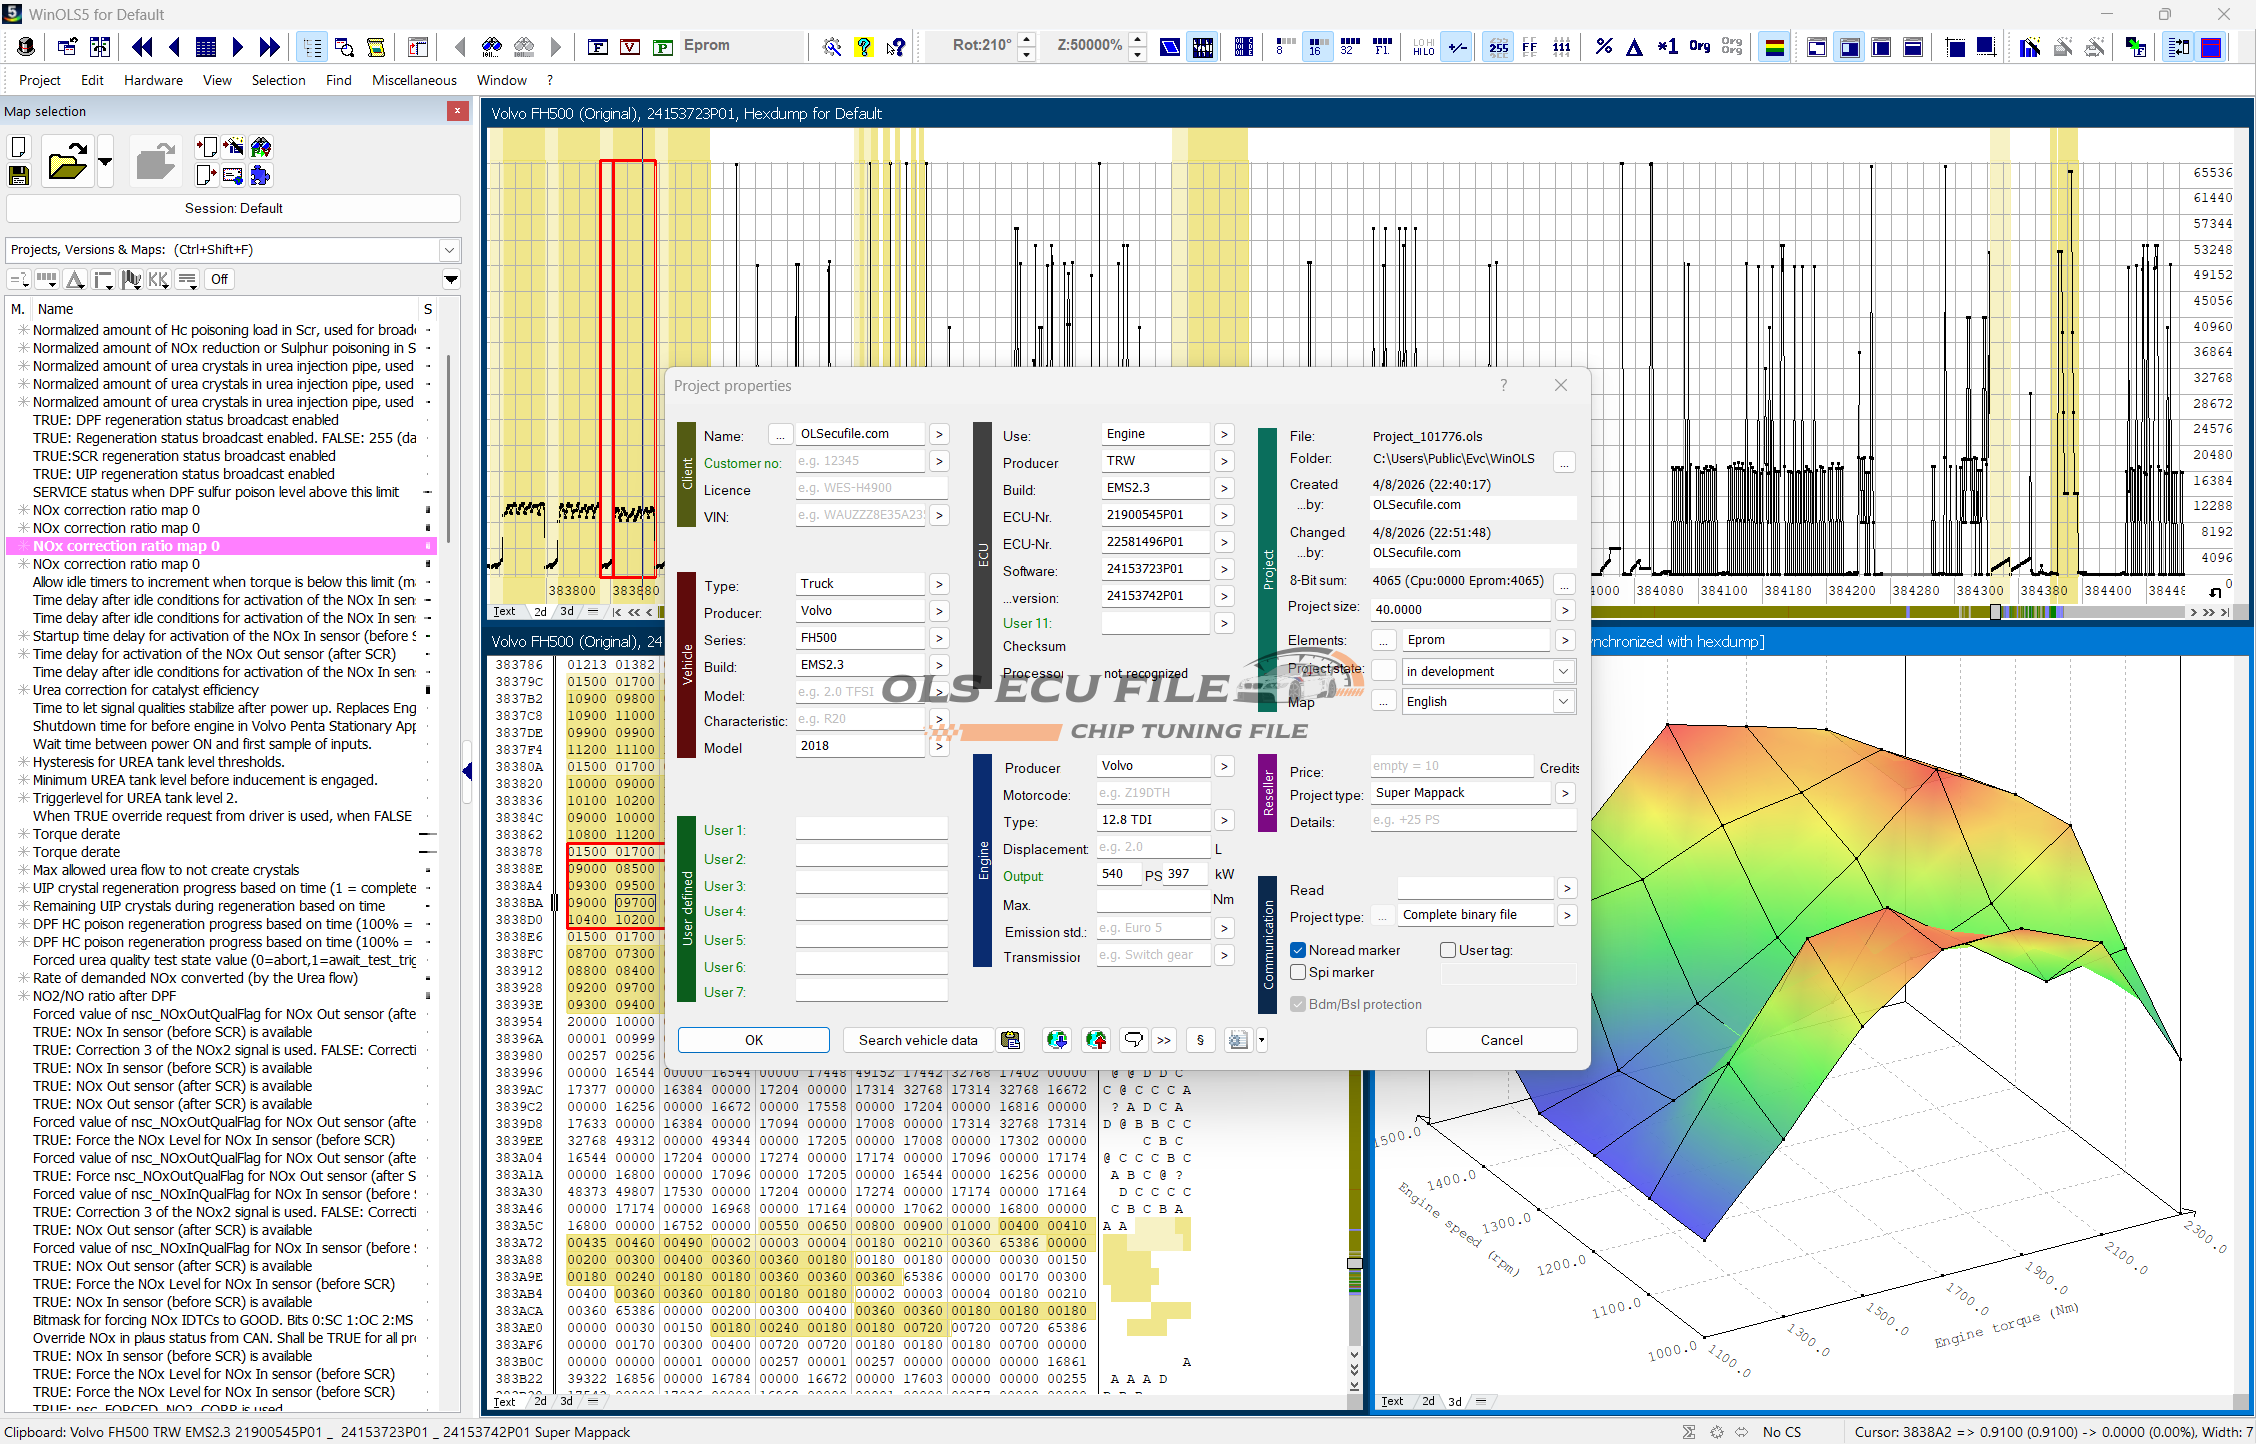Enable the Spi marker checkbox
This screenshot has width=2256, height=1444.
click(1298, 972)
